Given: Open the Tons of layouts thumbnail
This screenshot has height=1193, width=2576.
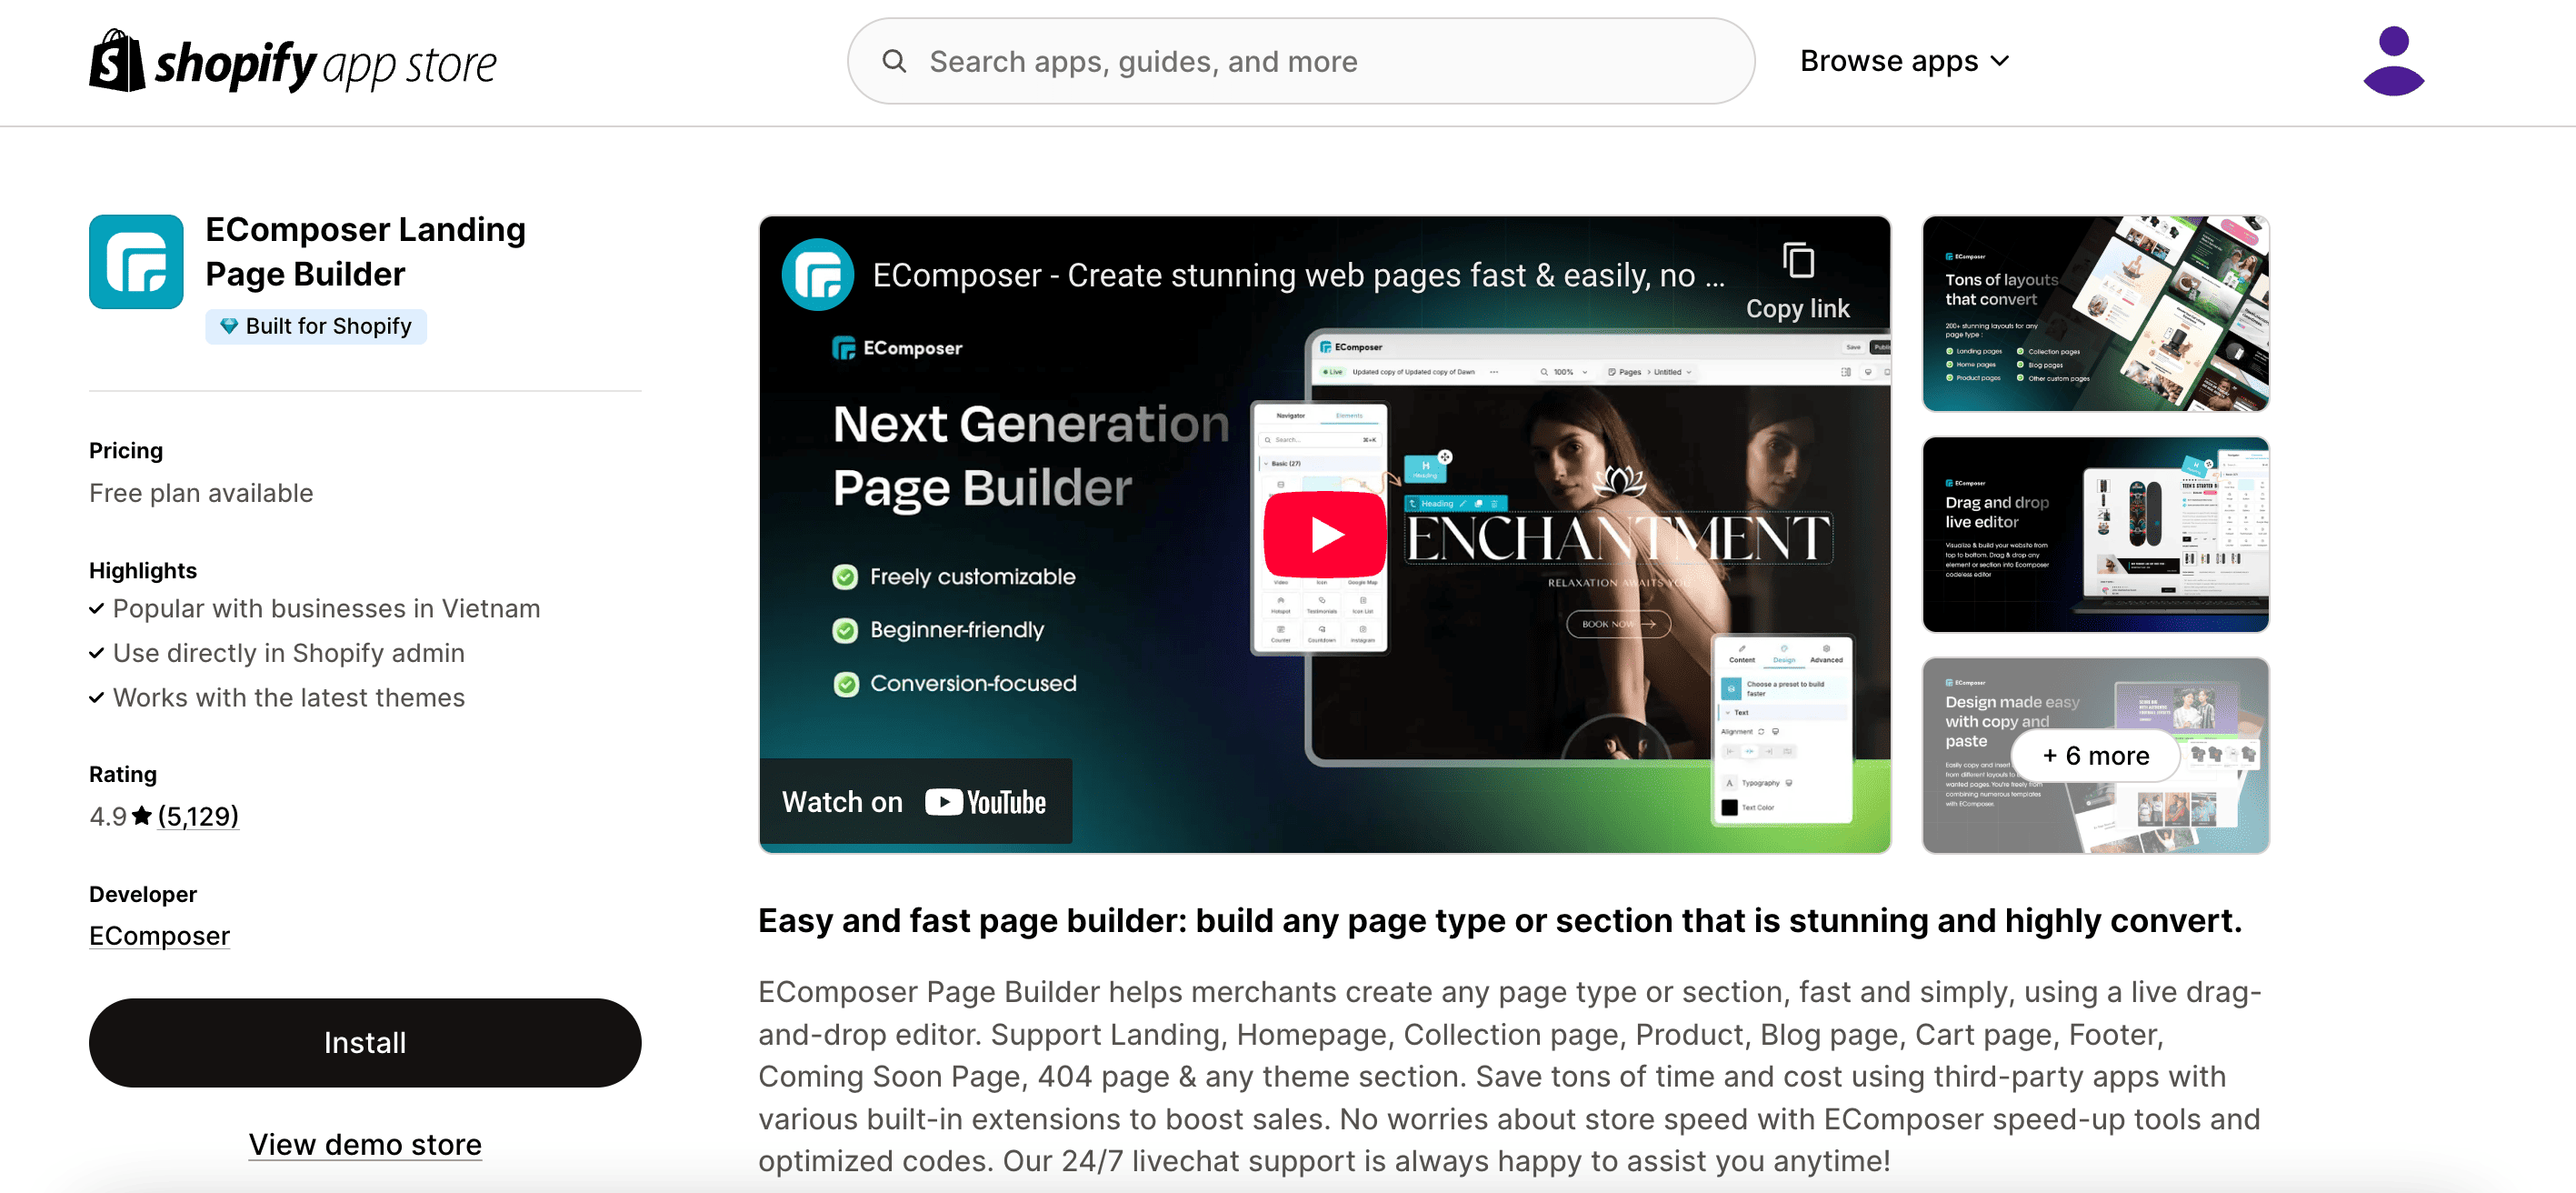Looking at the screenshot, I should point(2095,313).
